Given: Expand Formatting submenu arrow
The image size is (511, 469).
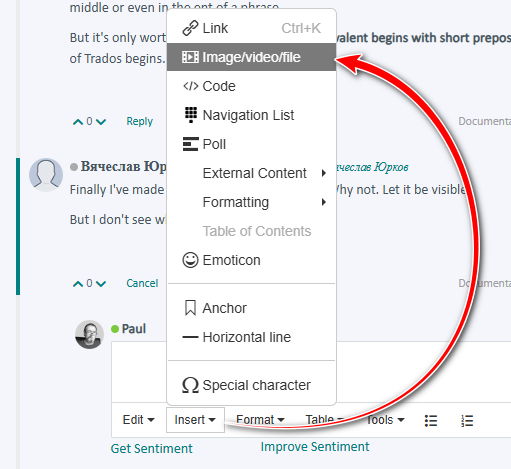Looking at the screenshot, I should (x=324, y=202).
